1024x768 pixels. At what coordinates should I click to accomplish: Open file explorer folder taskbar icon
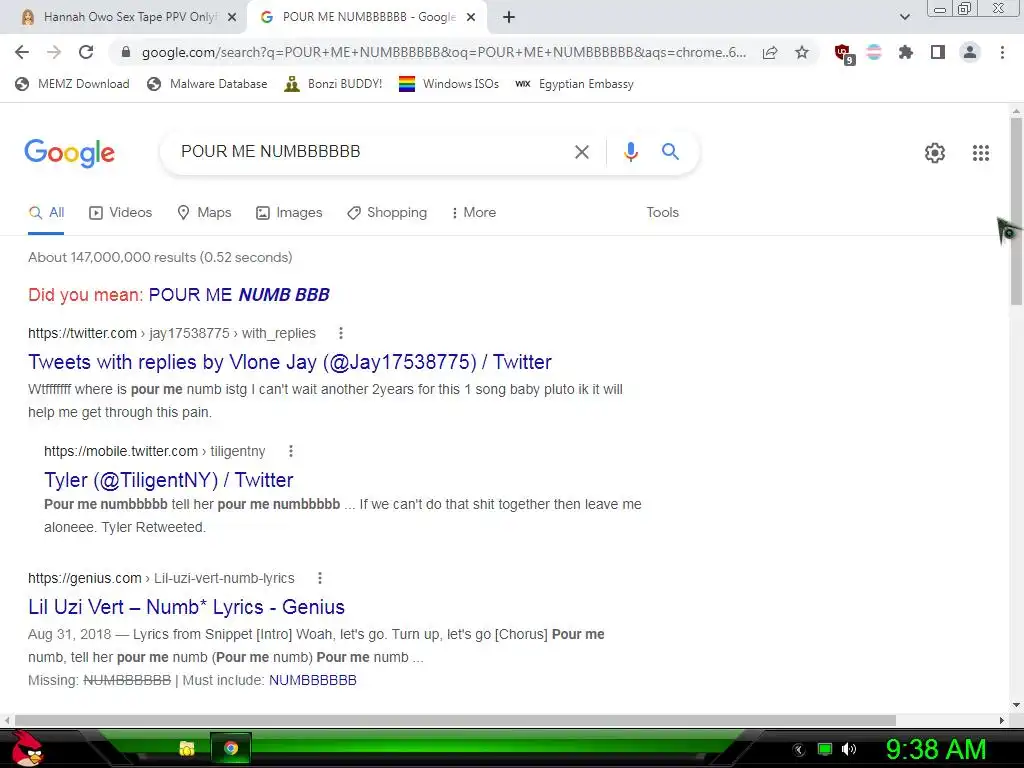187,748
